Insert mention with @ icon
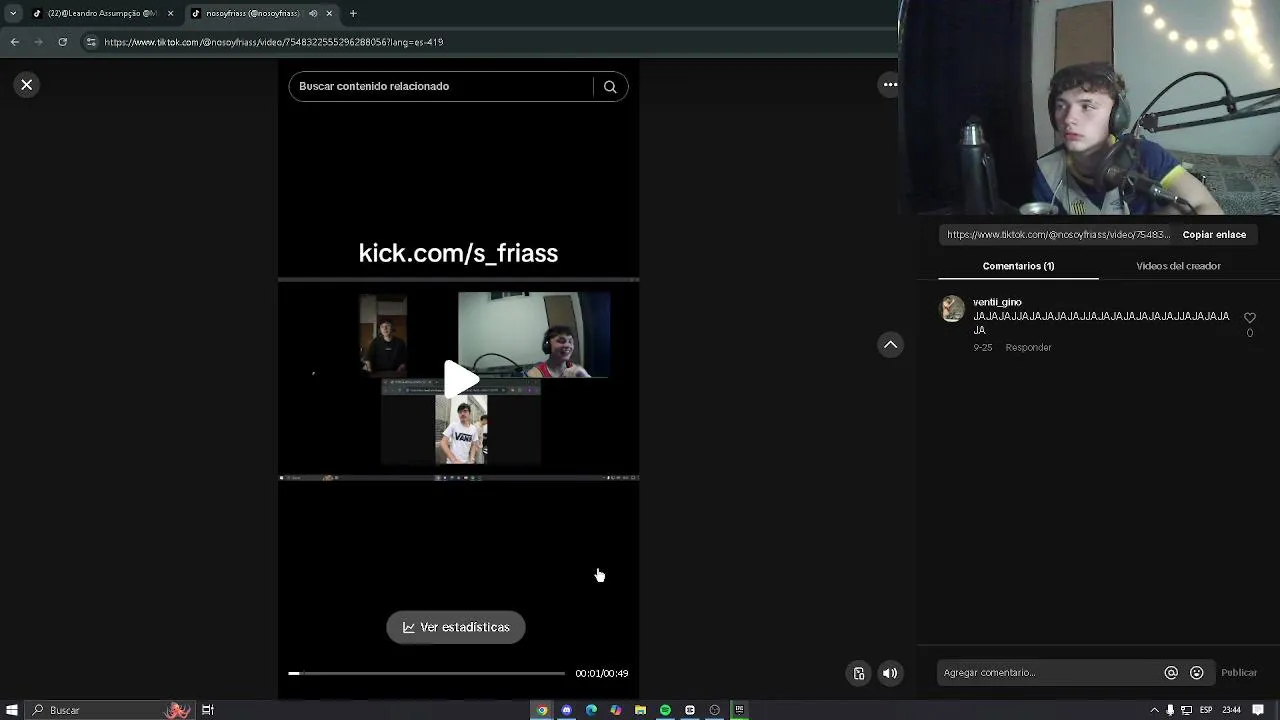The width and height of the screenshot is (1280, 720). [1171, 673]
